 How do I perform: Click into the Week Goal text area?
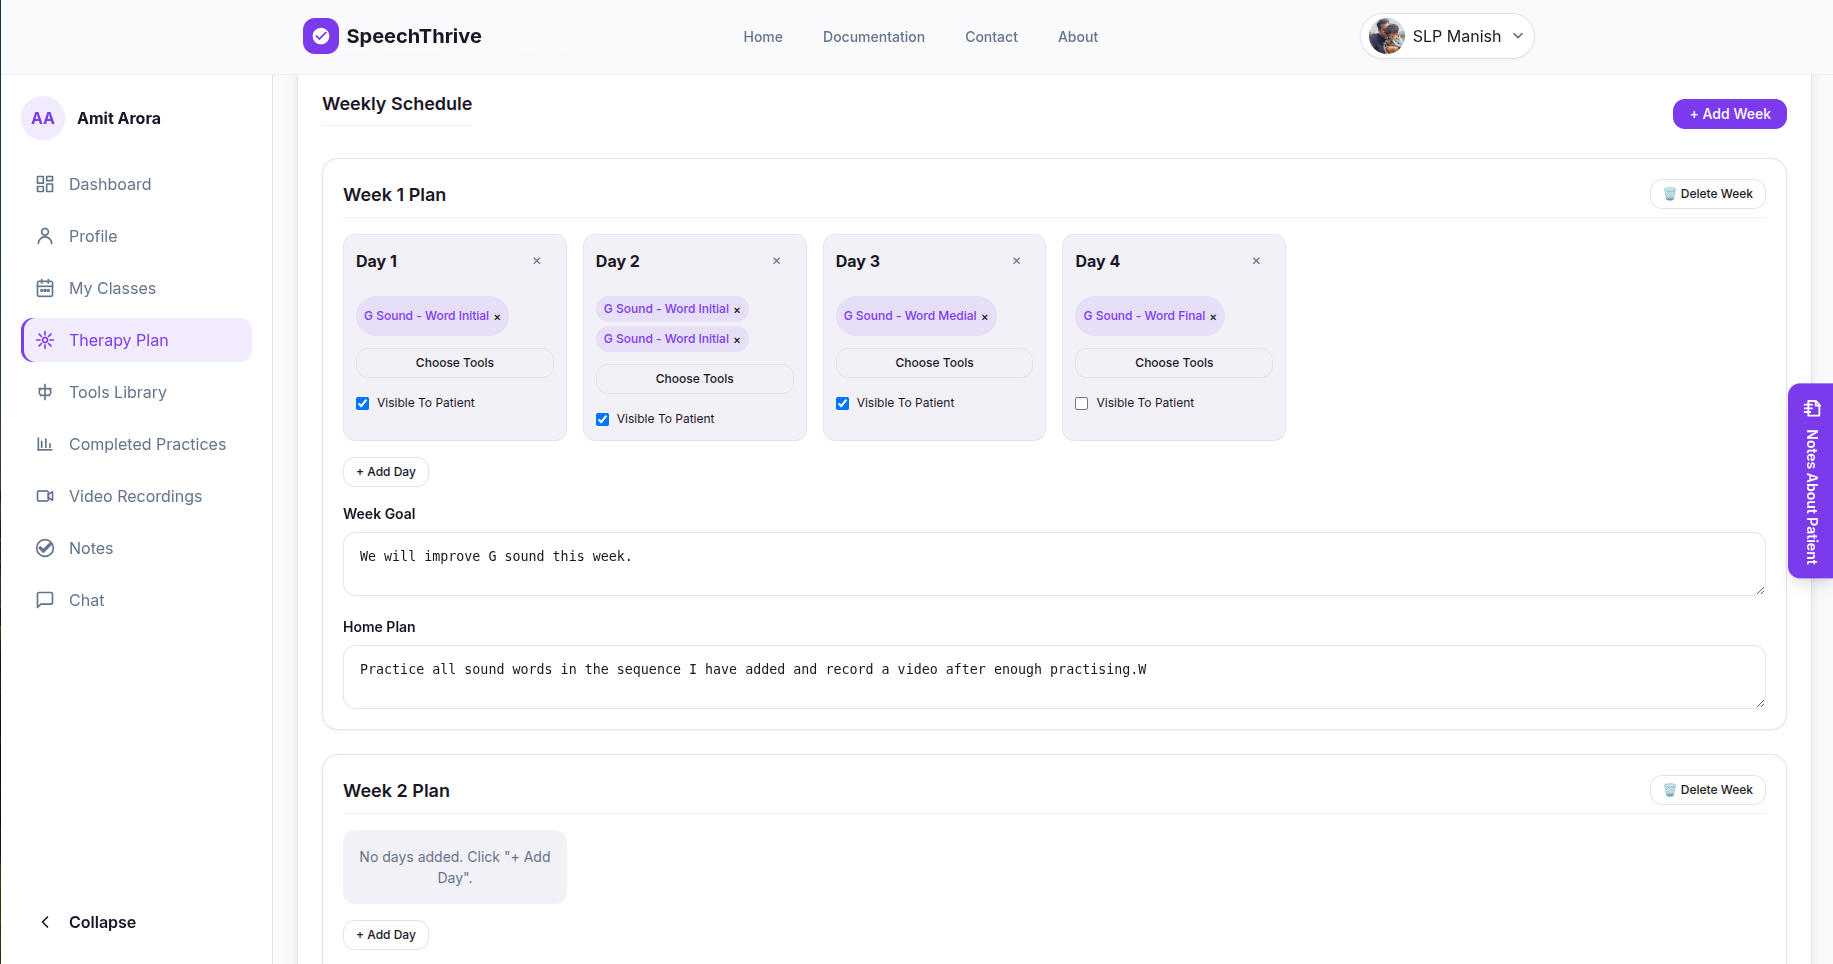(1054, 564)
